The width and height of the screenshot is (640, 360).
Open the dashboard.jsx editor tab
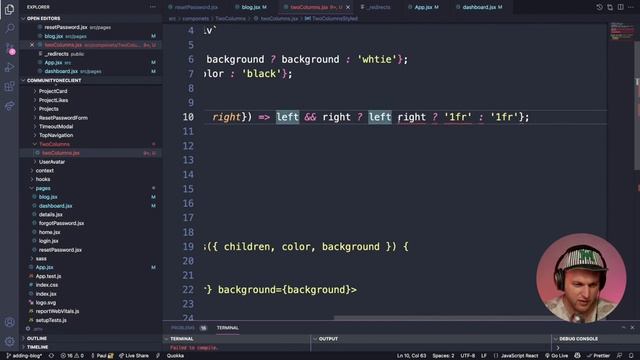(482, 7)
